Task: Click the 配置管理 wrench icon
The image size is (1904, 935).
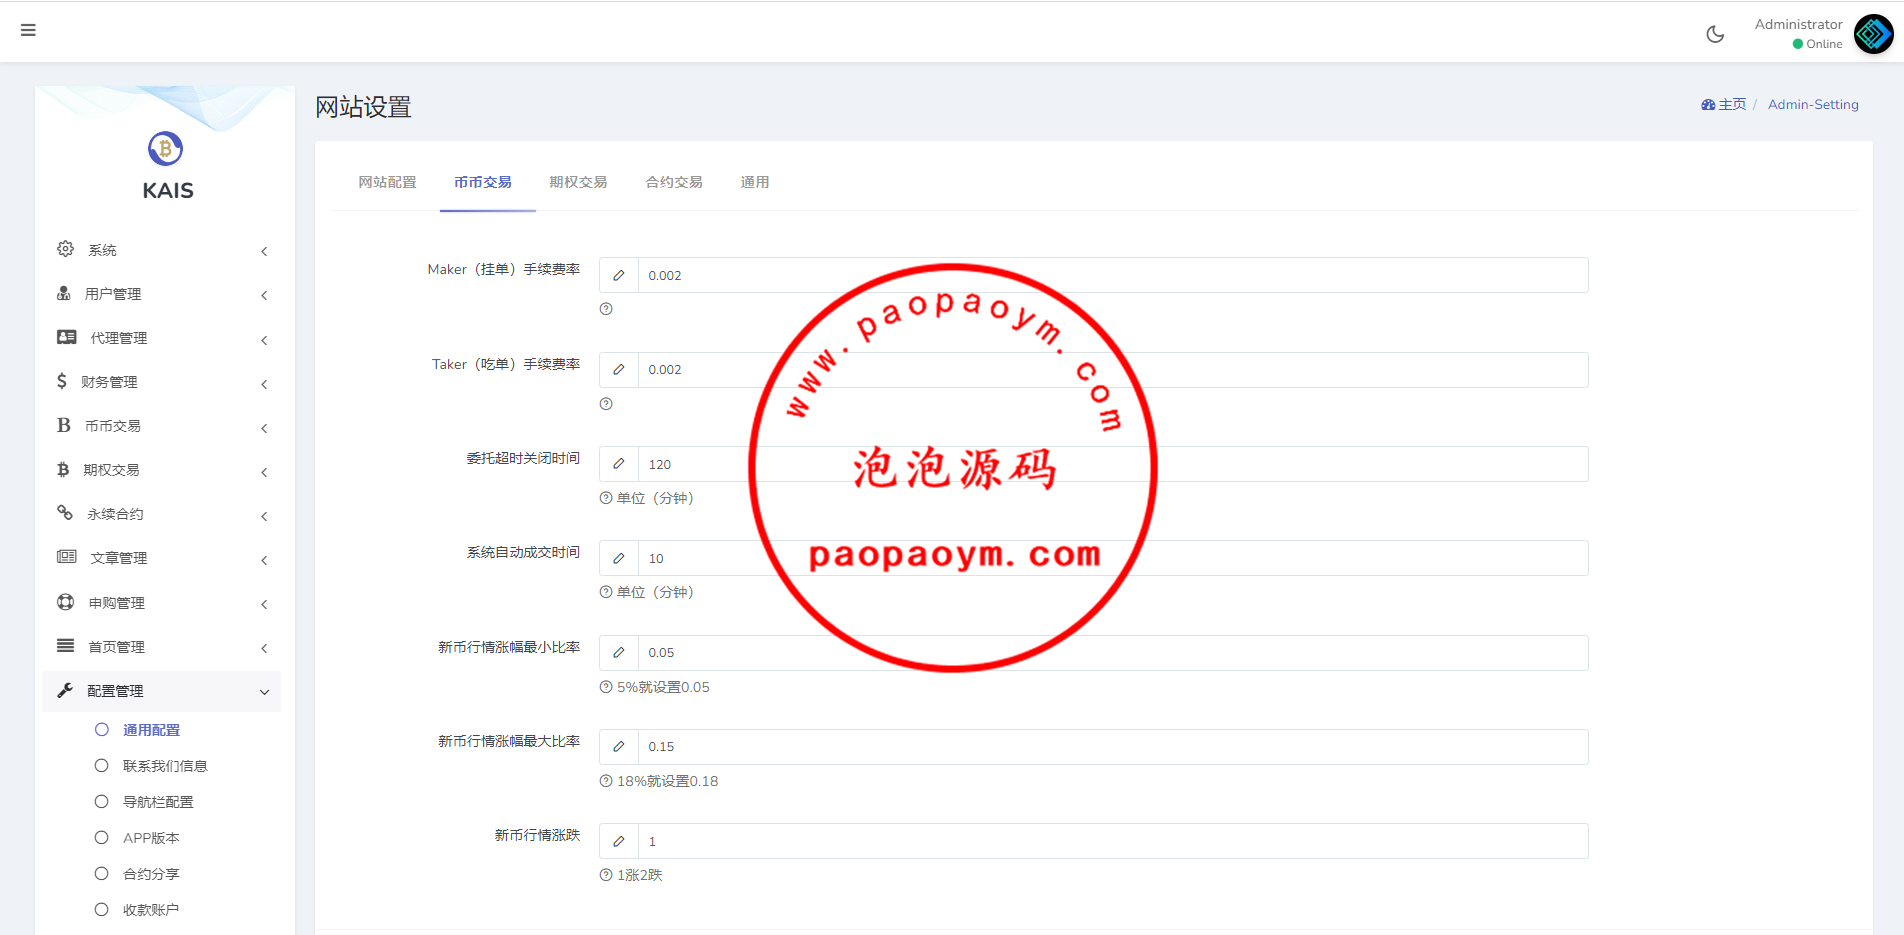Action: click(x=65, y=690)
